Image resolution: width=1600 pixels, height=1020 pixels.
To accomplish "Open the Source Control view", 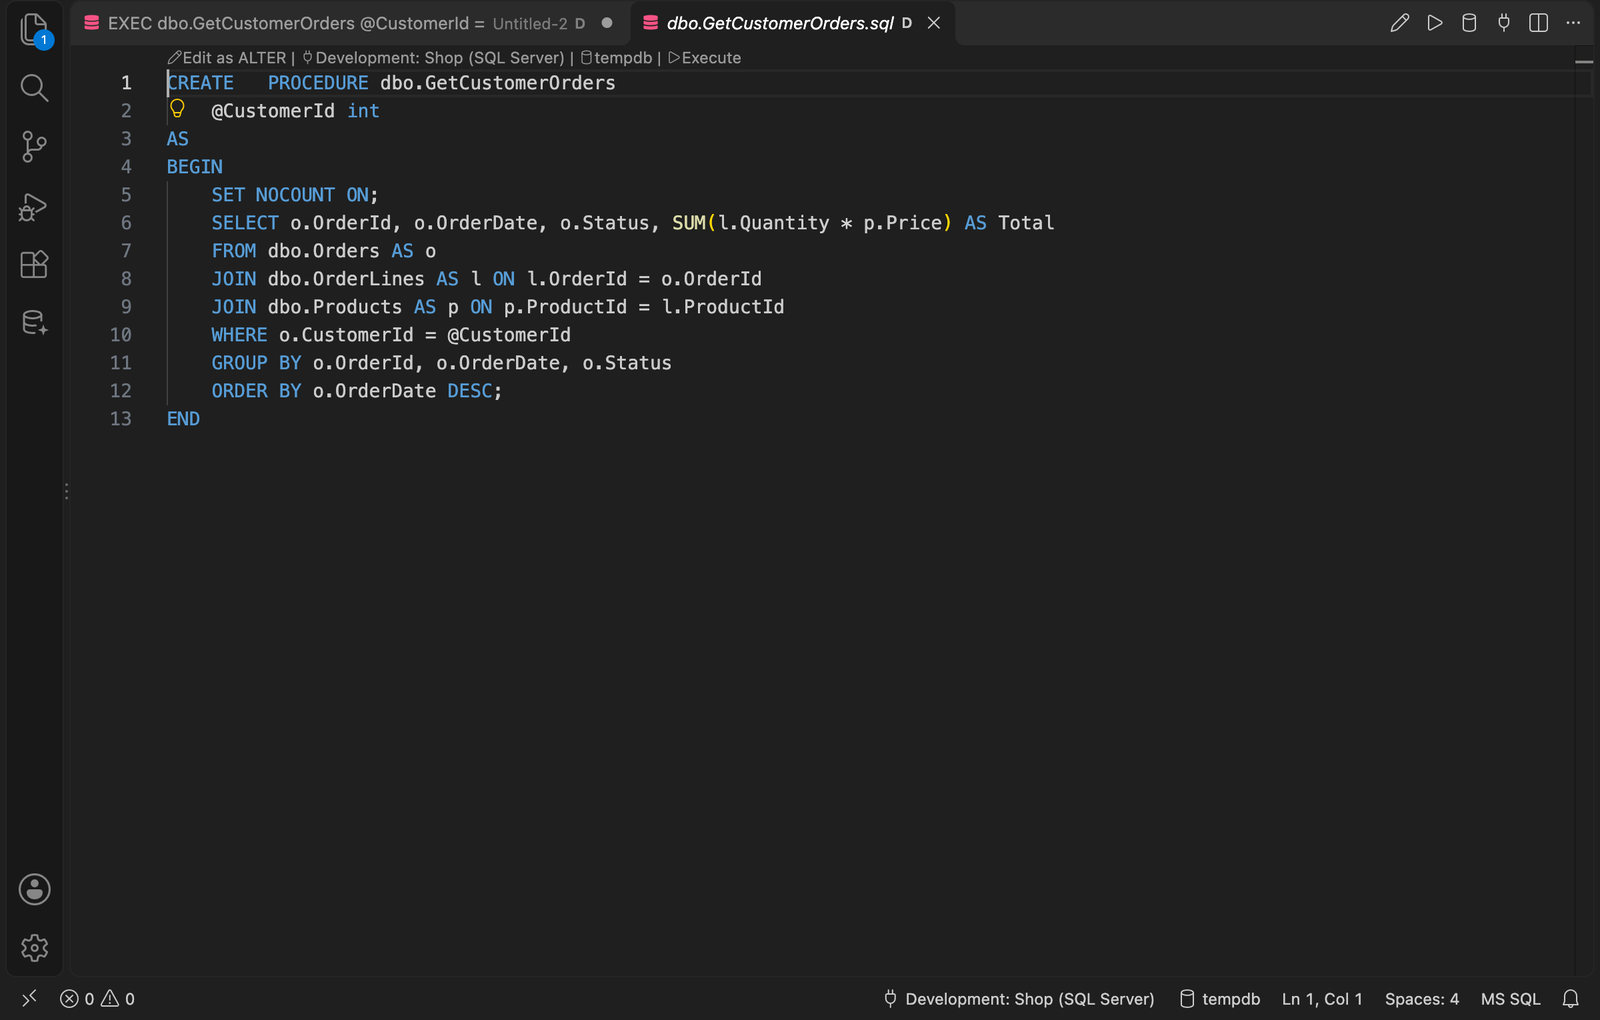I will point(34,147).
